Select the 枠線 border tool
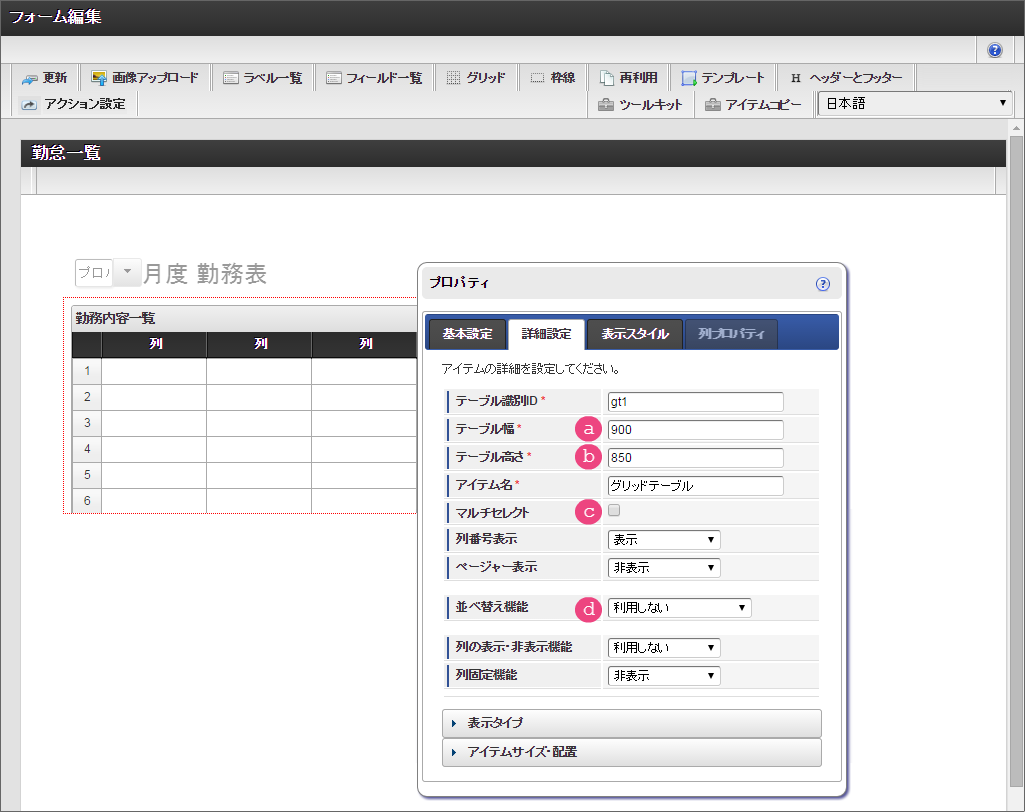Screen dimensions: 1025x812 point(552,78)
